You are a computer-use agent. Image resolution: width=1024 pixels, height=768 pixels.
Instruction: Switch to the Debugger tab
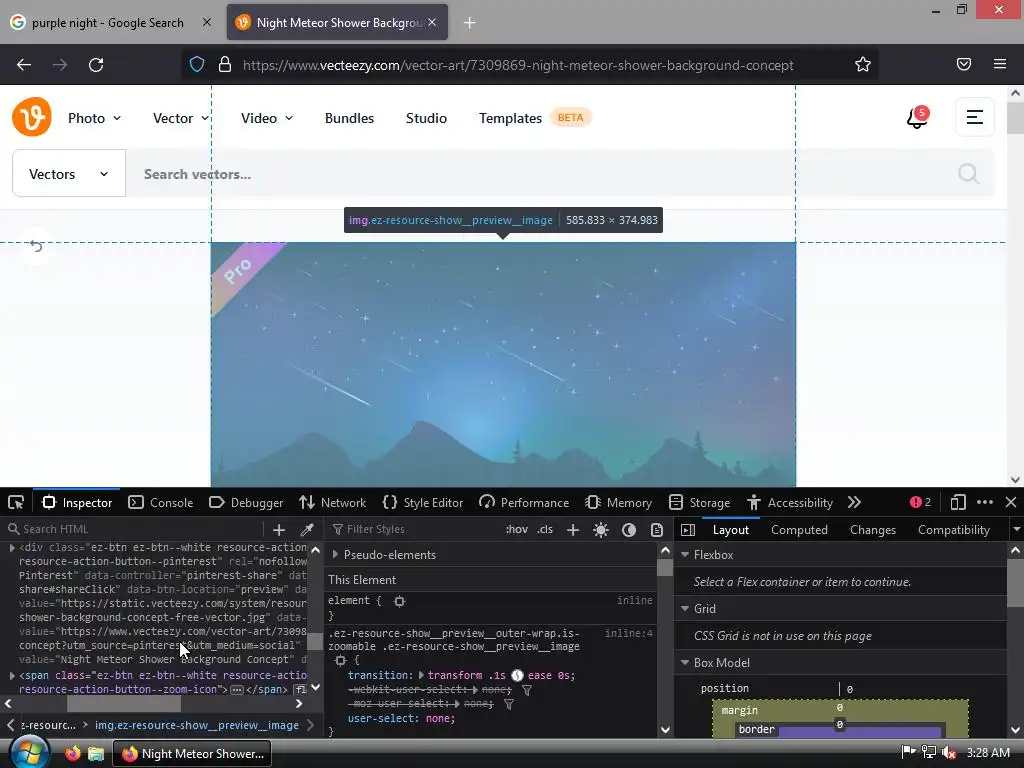tap(246, 502)
